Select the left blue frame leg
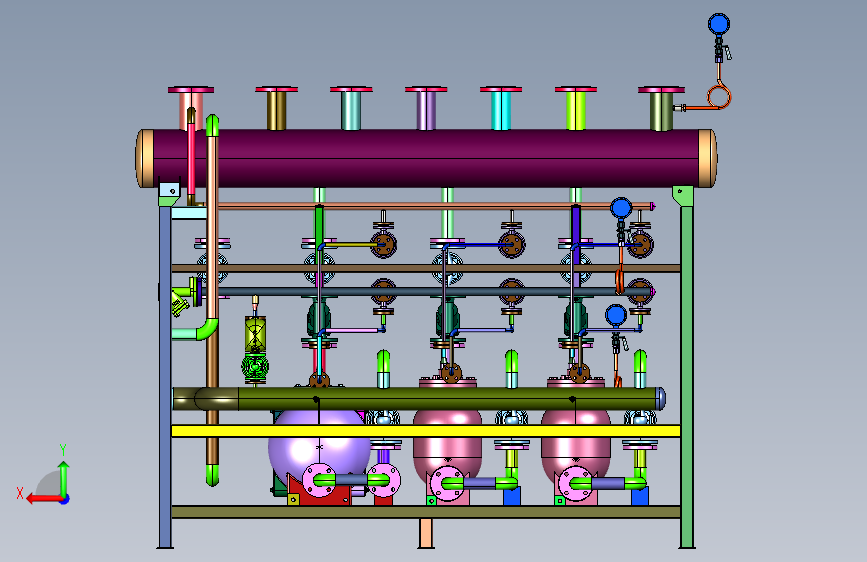 pos(165,376)
